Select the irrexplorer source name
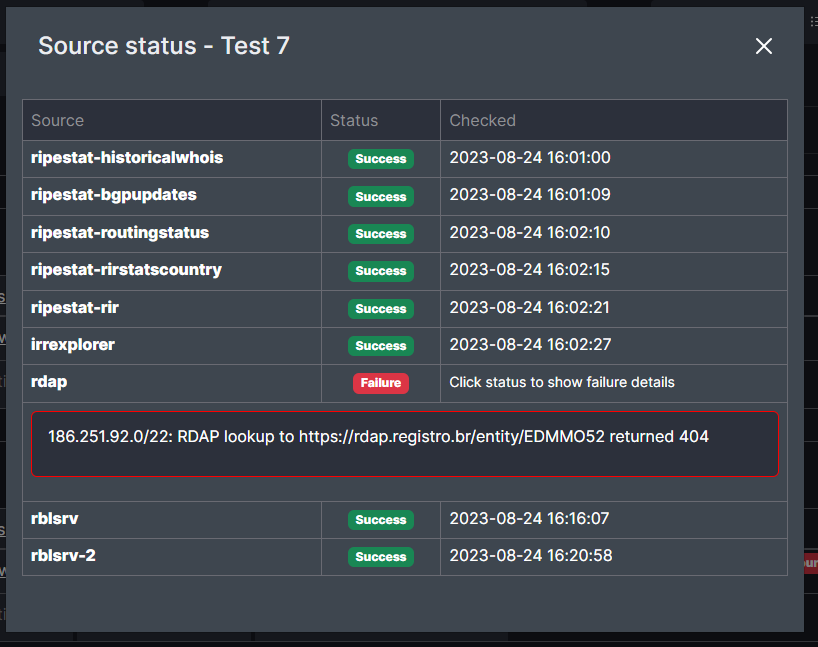The image size is (818, 647). point(73,345)
